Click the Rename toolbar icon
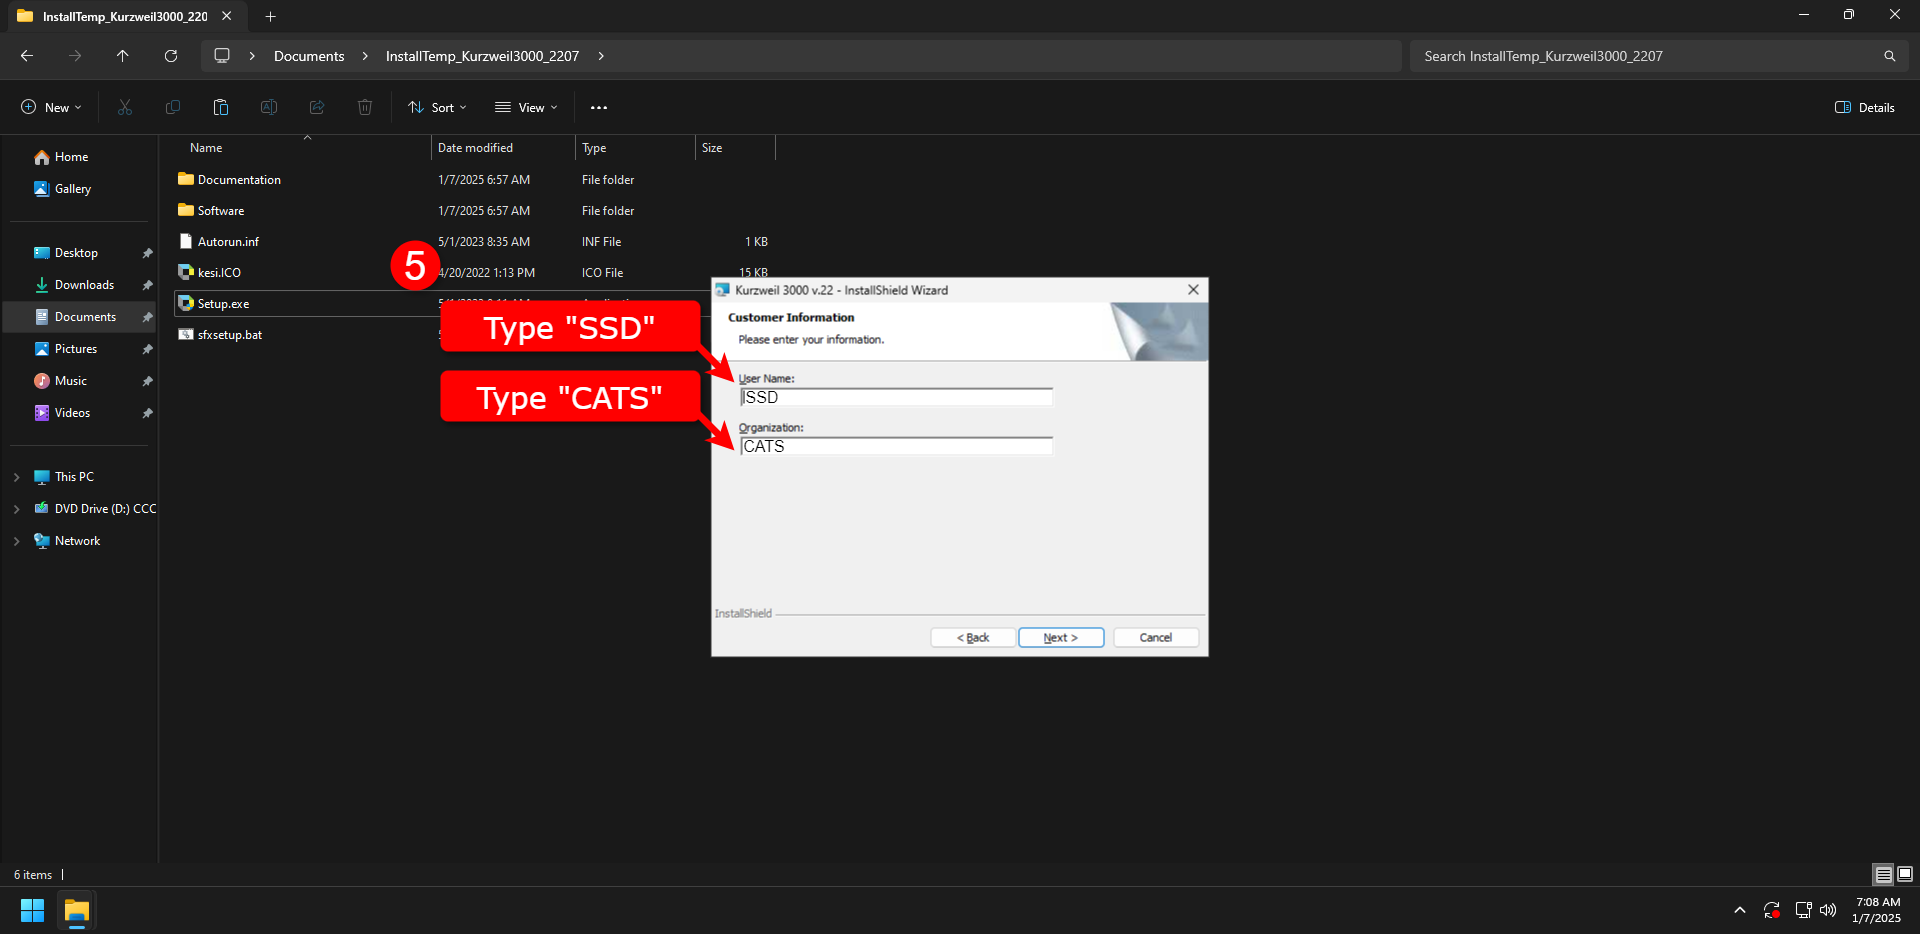Viewport: 1920px width, 934px height. 269,107
